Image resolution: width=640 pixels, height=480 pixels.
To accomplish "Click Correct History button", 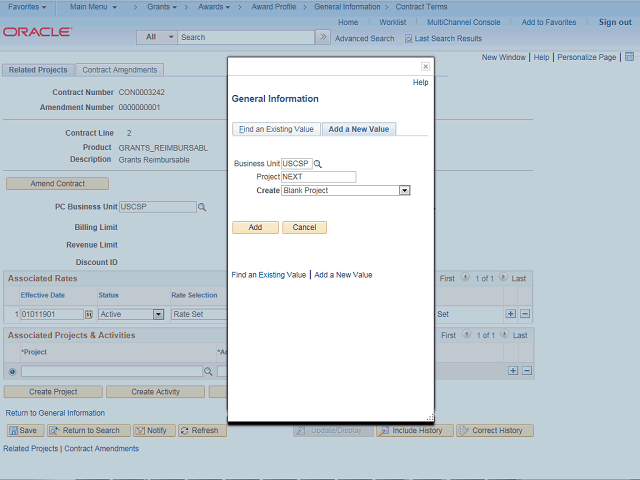I will point(495,431).
